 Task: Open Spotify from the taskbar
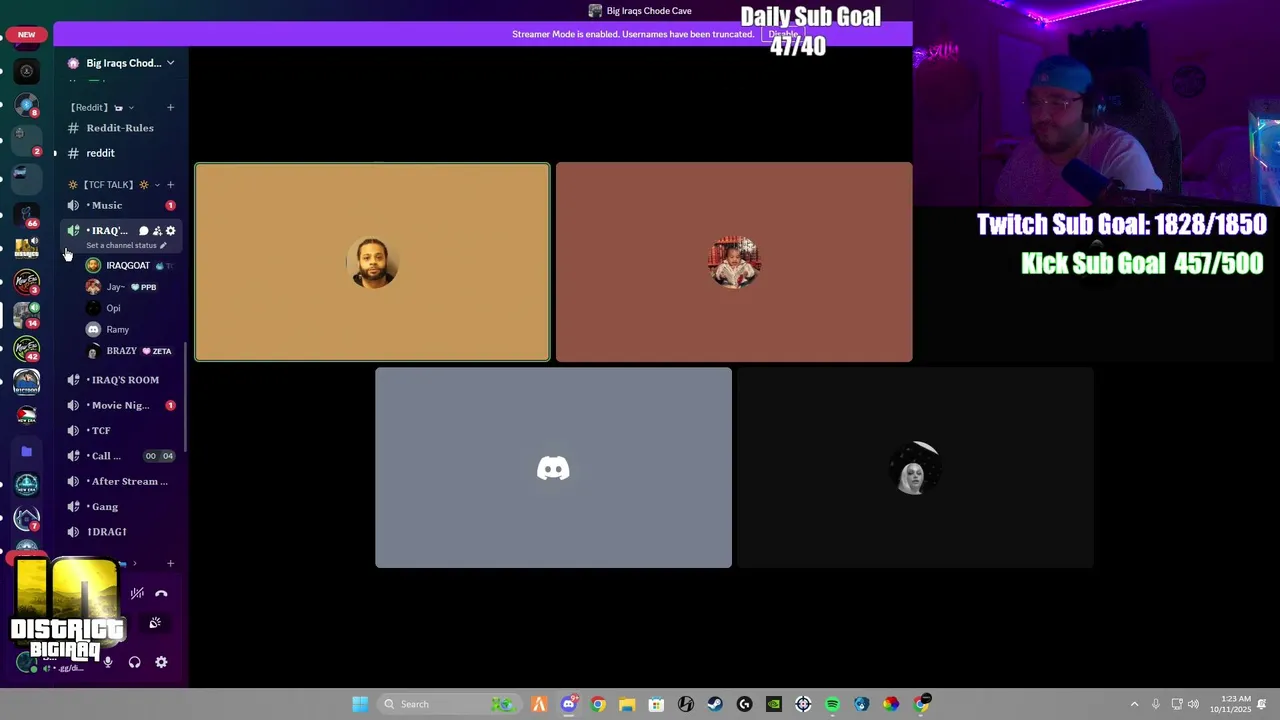(x=832, y=704)
